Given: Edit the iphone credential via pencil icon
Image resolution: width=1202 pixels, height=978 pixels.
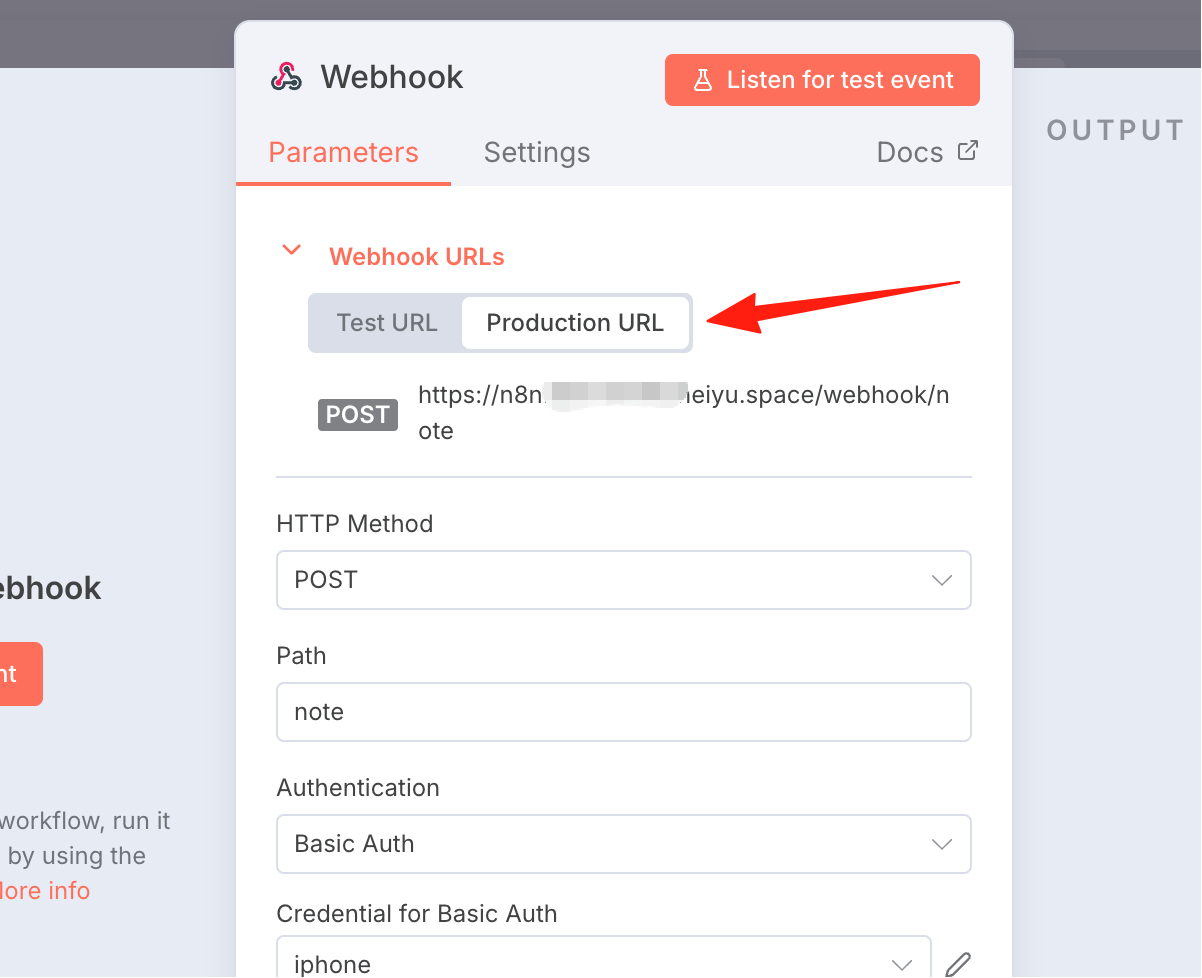Looking at the screenshot, I should click(x=958, y=964).
